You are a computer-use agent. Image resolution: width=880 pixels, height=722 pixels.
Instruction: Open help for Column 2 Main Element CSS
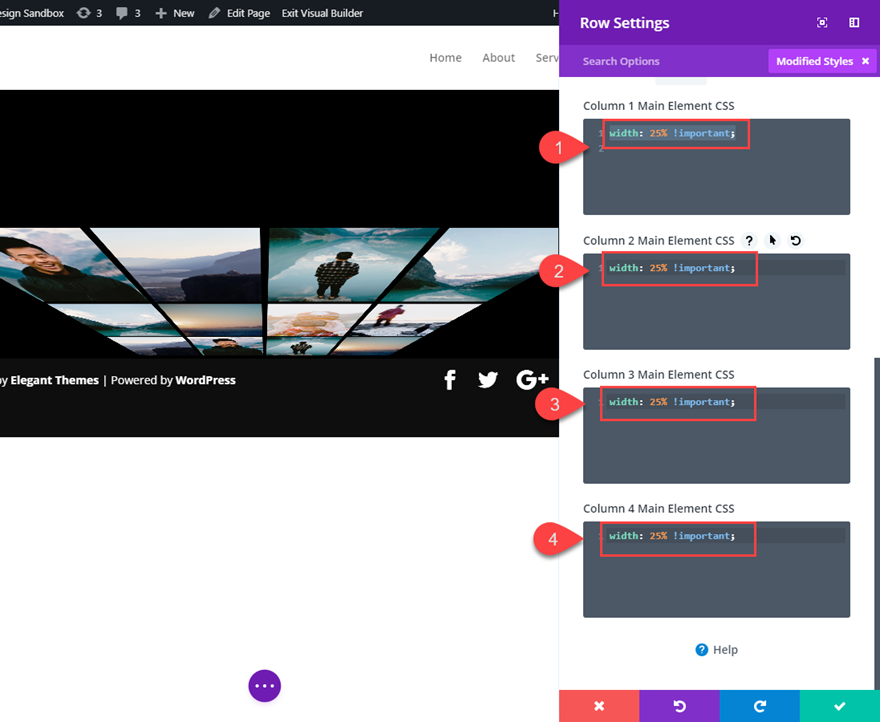(x=749, y=240)
